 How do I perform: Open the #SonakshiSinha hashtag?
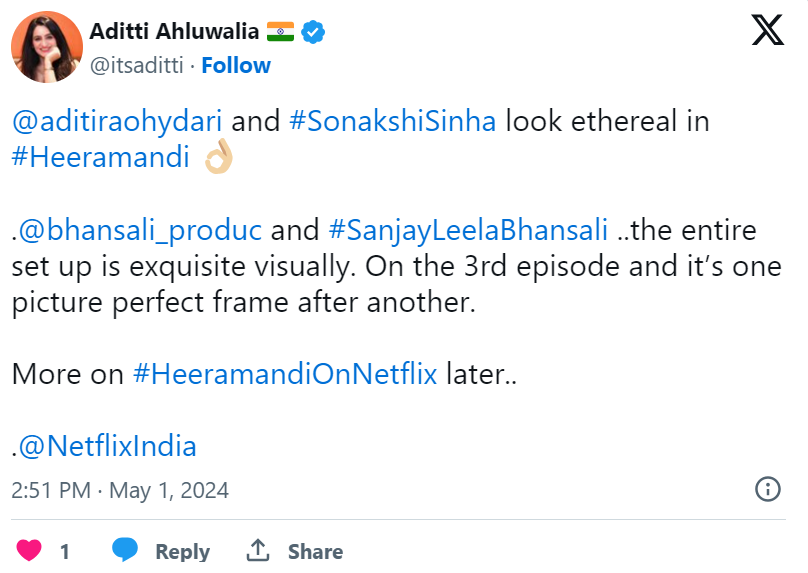pyautogui.click(x=392, y=122)
